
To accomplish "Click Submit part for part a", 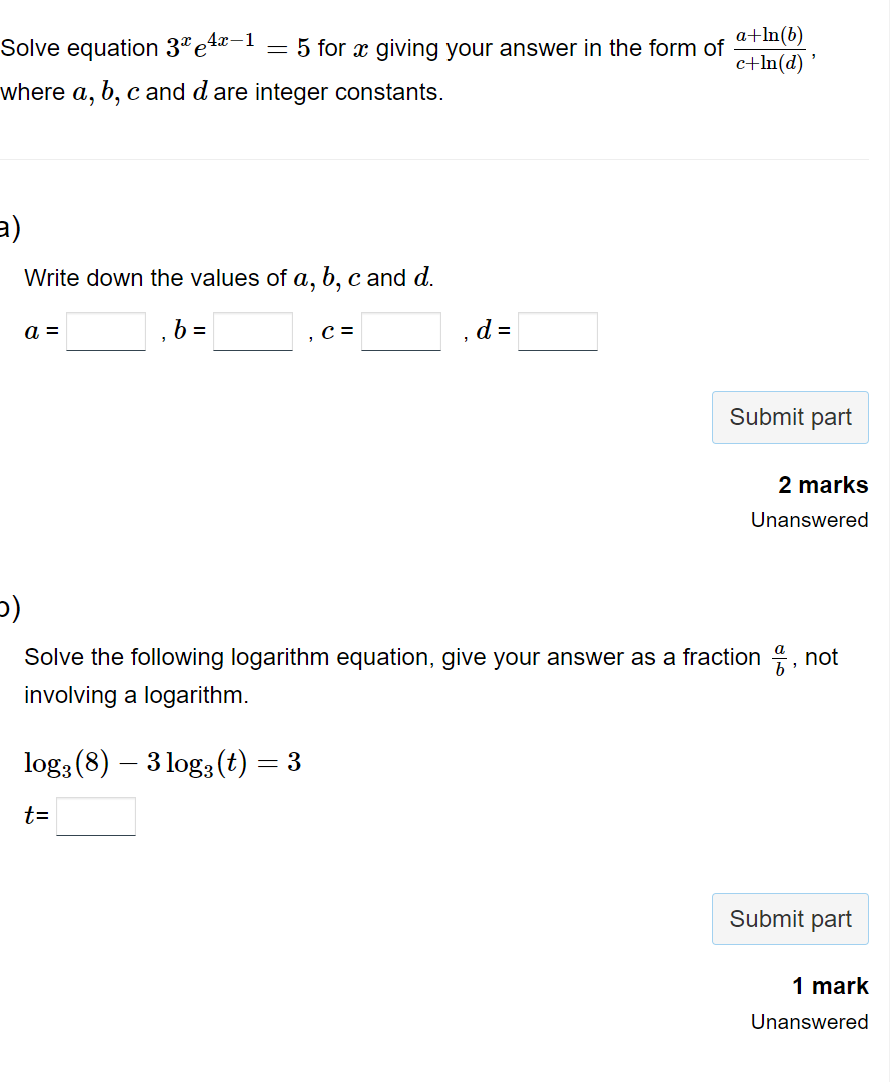I will pos(790,417).
